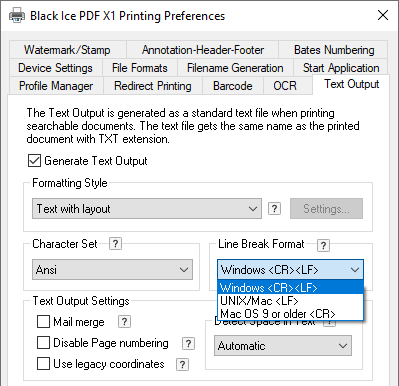Click the Mail merge help icon
This screenshot has height=386, width=399.
124,322
